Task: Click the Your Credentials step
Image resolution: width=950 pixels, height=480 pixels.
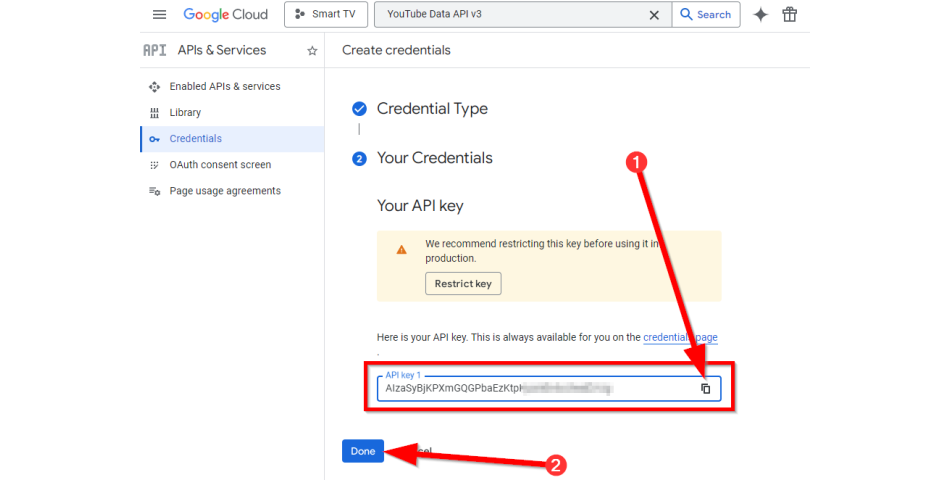Action: click(434, 158)
